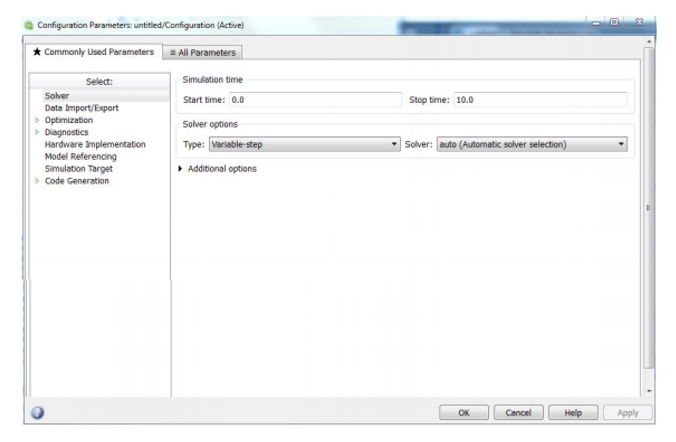Choose Simulation Target from the list

78,169
